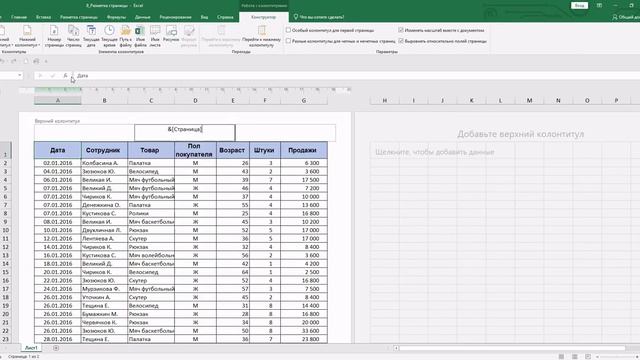Open the Общий доступ share button
Screen dimensions: 640x360
627,17
